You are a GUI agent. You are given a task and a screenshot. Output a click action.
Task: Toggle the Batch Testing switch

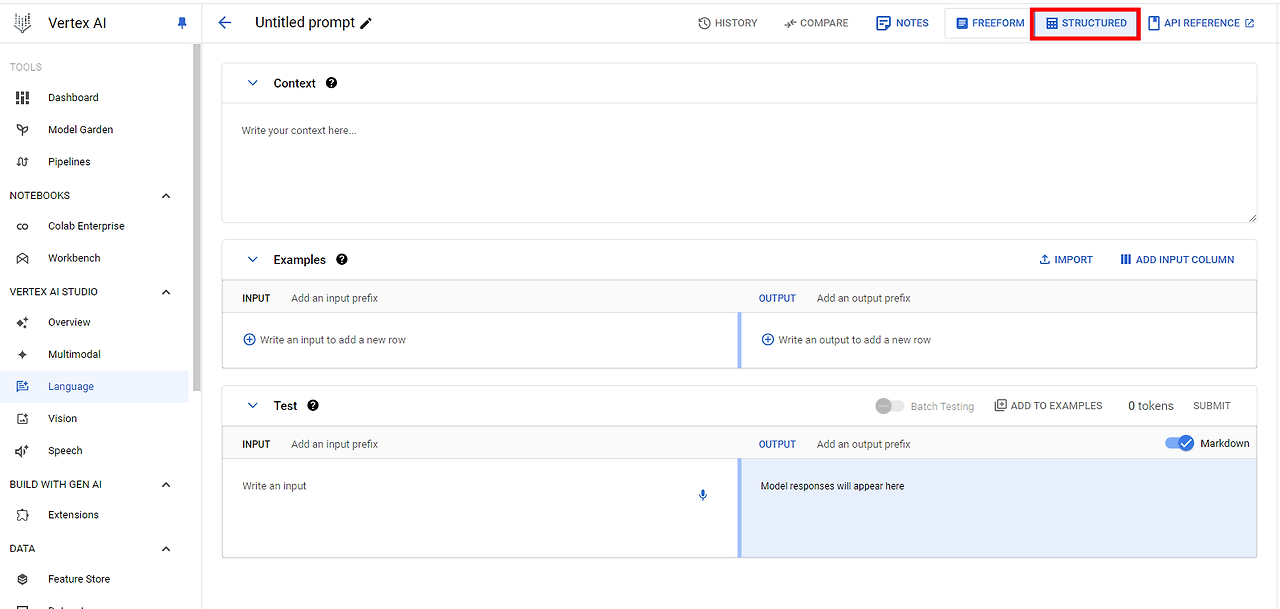point(889,406)
